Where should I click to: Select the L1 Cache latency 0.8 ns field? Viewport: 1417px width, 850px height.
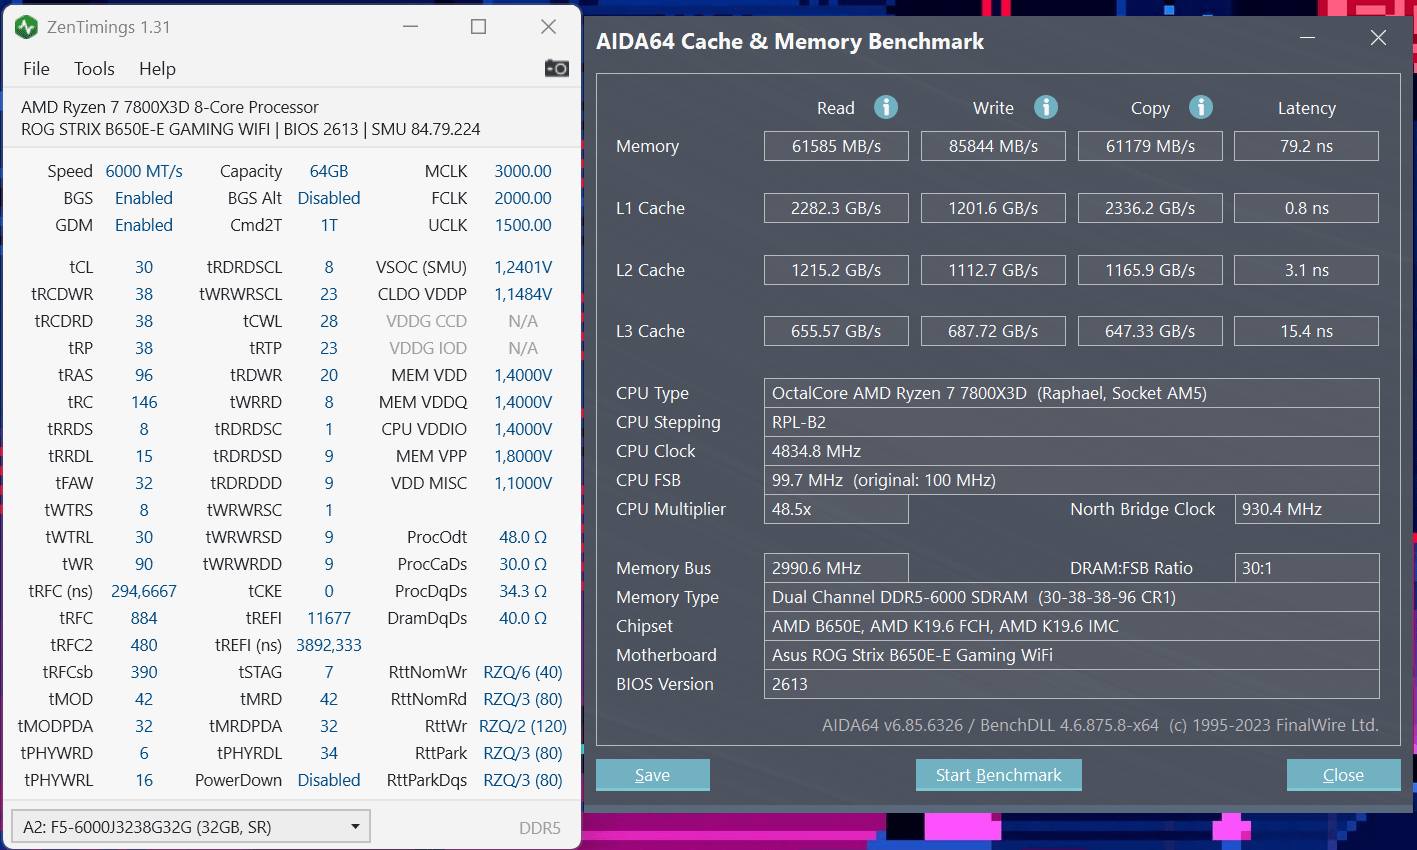pyautogui.click(x=1306, y=208)
